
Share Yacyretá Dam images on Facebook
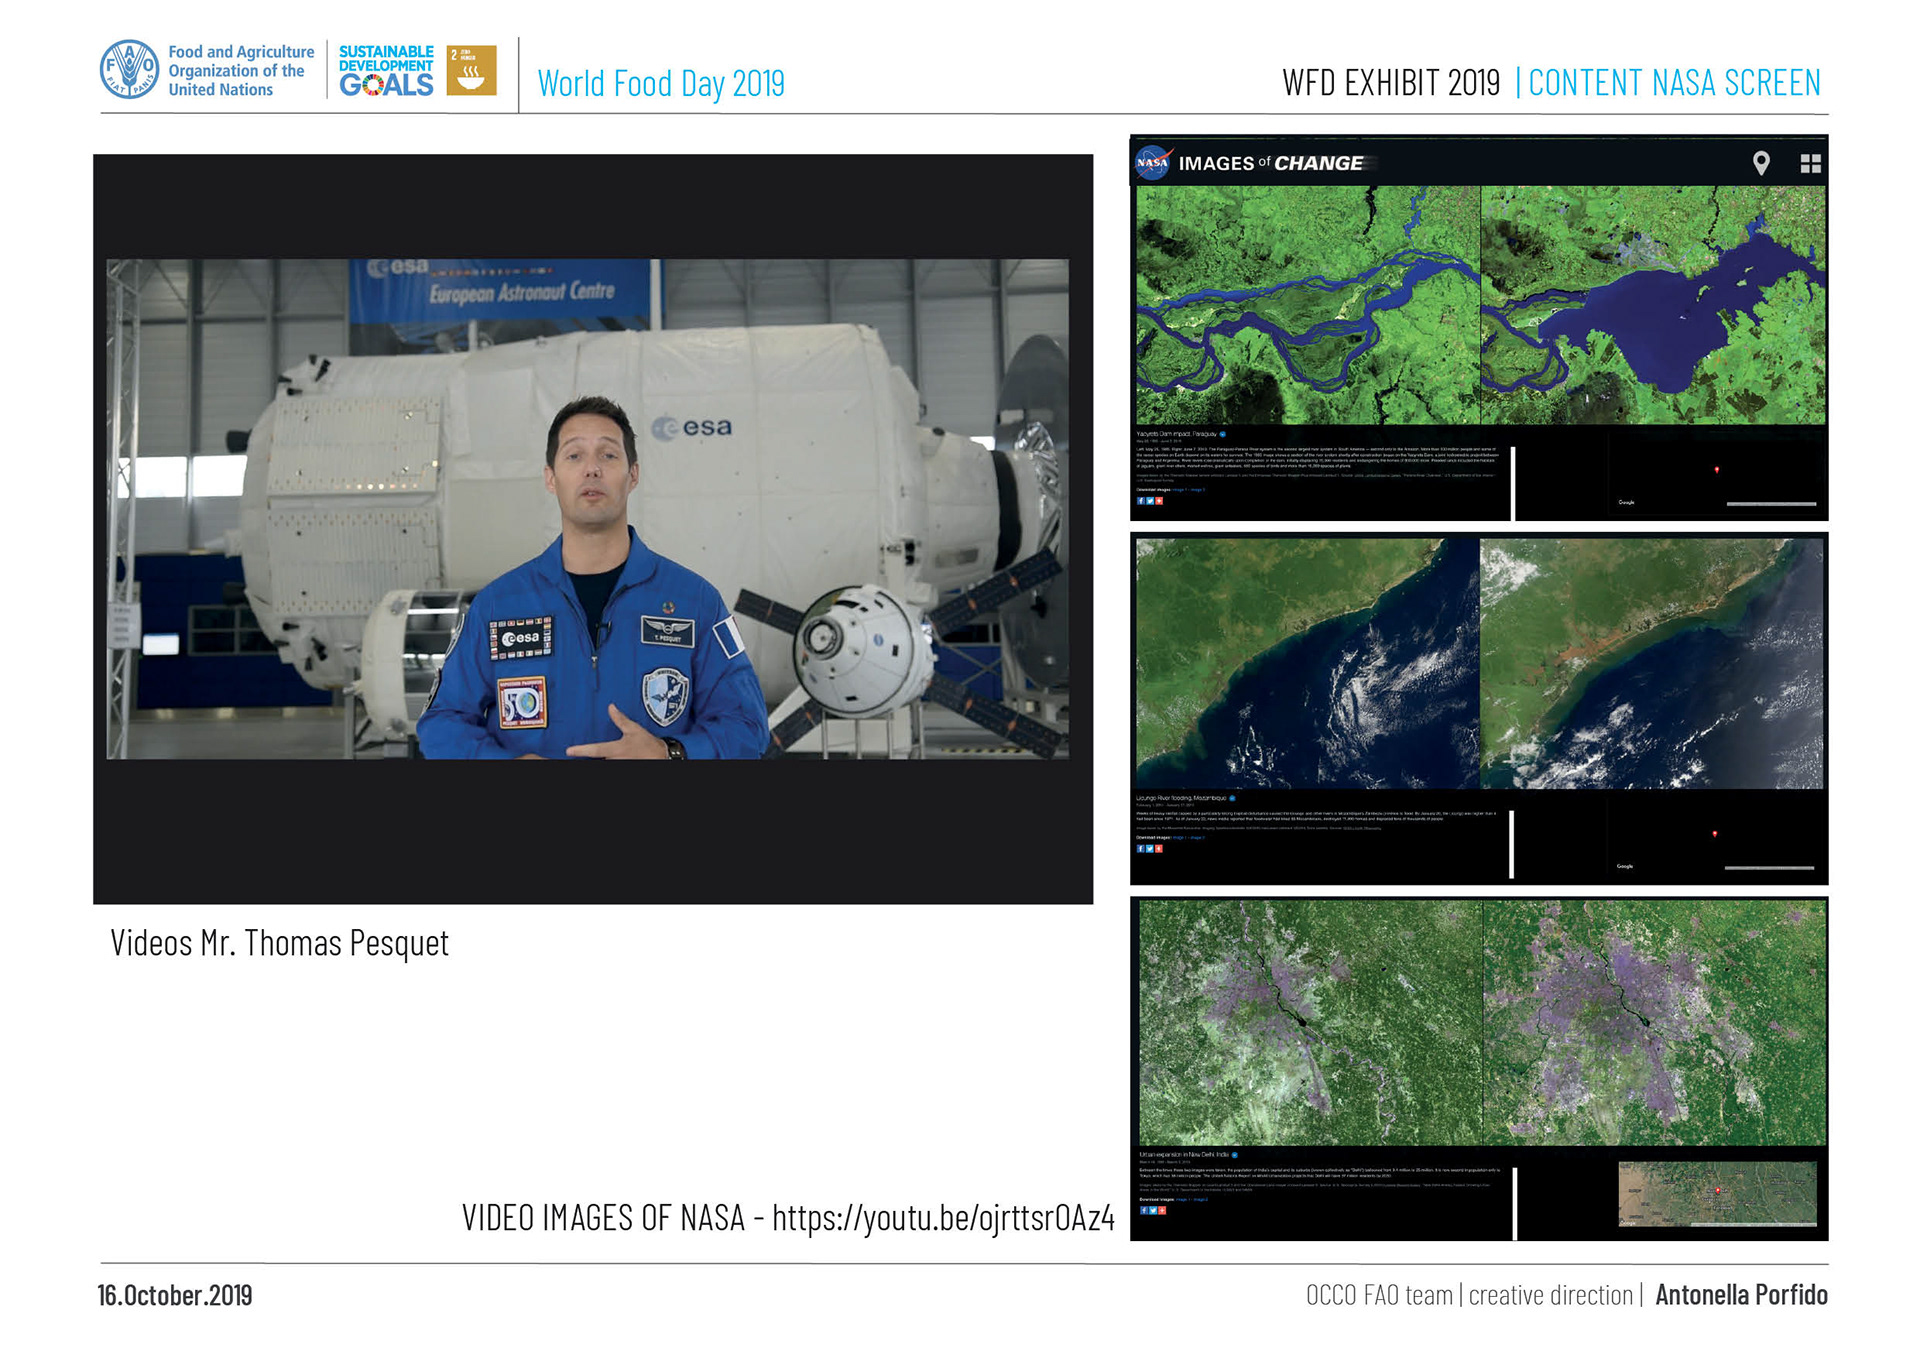(x=1141, y=501)
